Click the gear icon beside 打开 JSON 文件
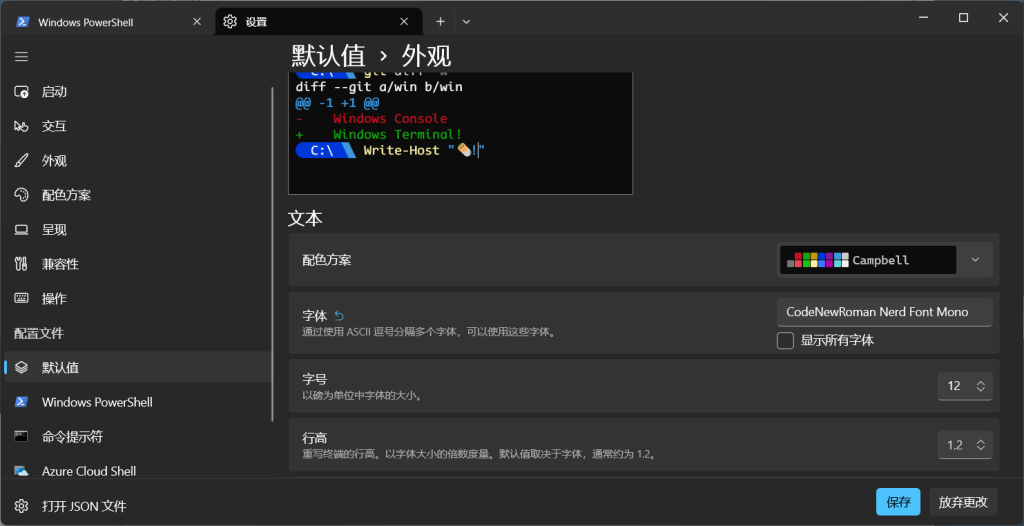Viewport: 1024px width, 526px height. click(x=22, y=506)
